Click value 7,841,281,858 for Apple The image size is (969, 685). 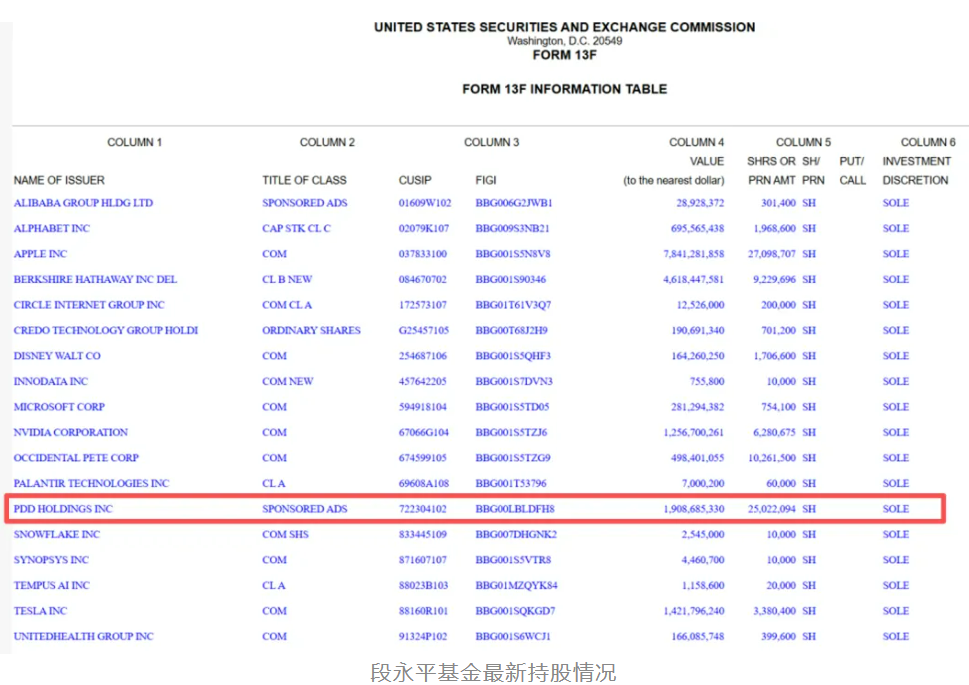(693, 253)
